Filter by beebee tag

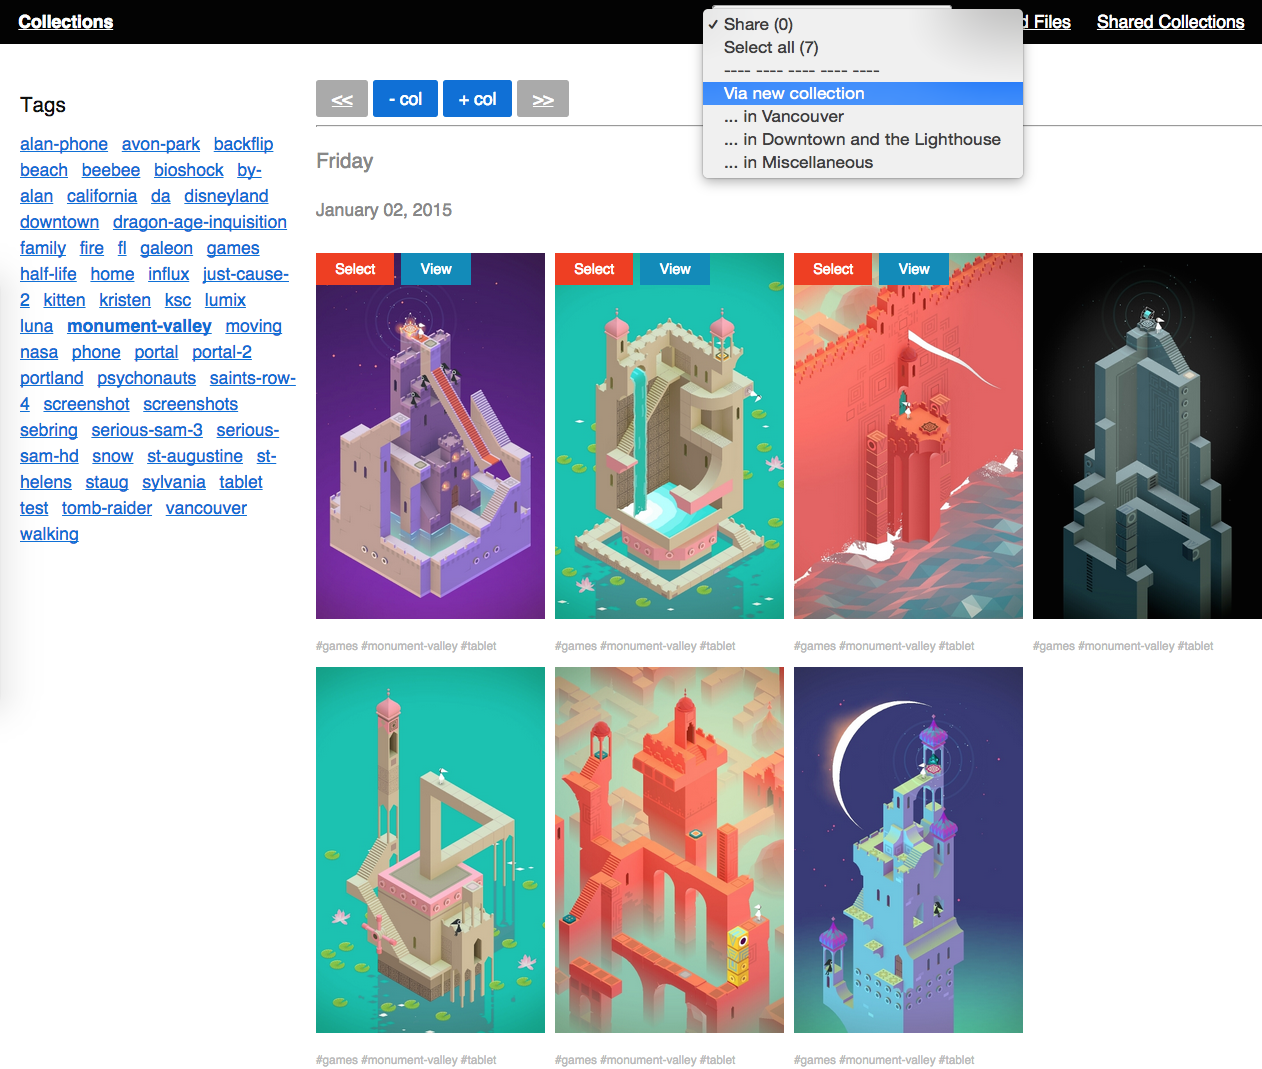[x=111, y=170]
